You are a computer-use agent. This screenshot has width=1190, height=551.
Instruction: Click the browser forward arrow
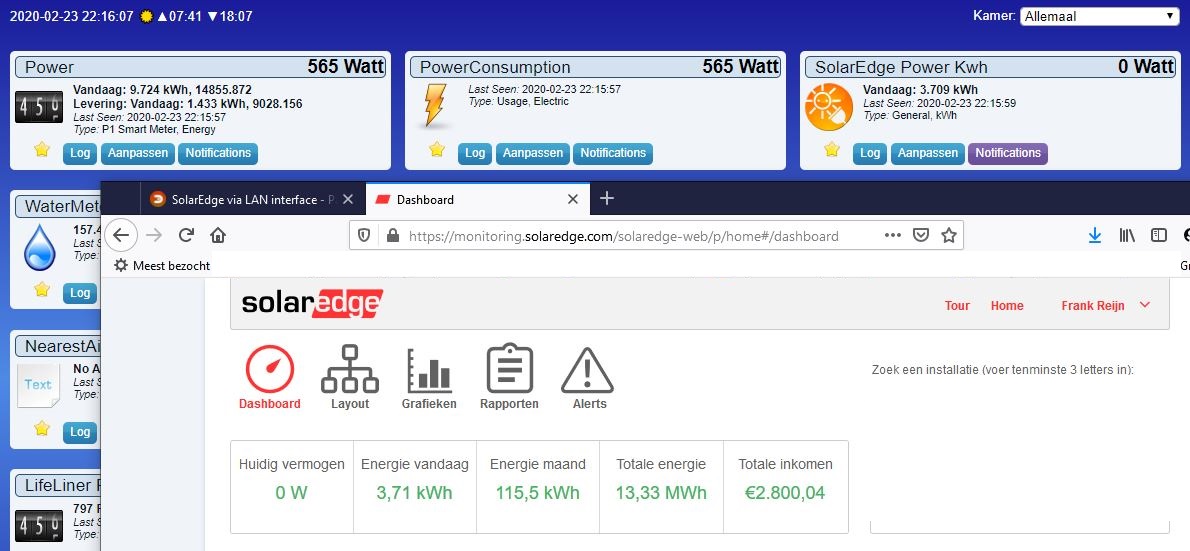(x=154, y=235)
